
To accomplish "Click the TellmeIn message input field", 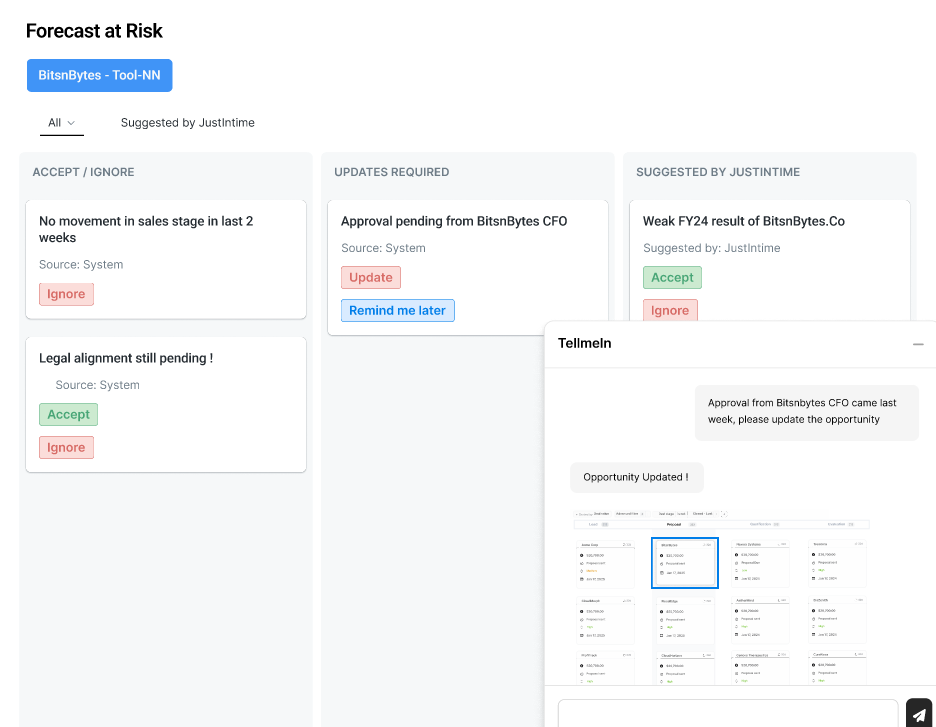I will pos(727,713).
